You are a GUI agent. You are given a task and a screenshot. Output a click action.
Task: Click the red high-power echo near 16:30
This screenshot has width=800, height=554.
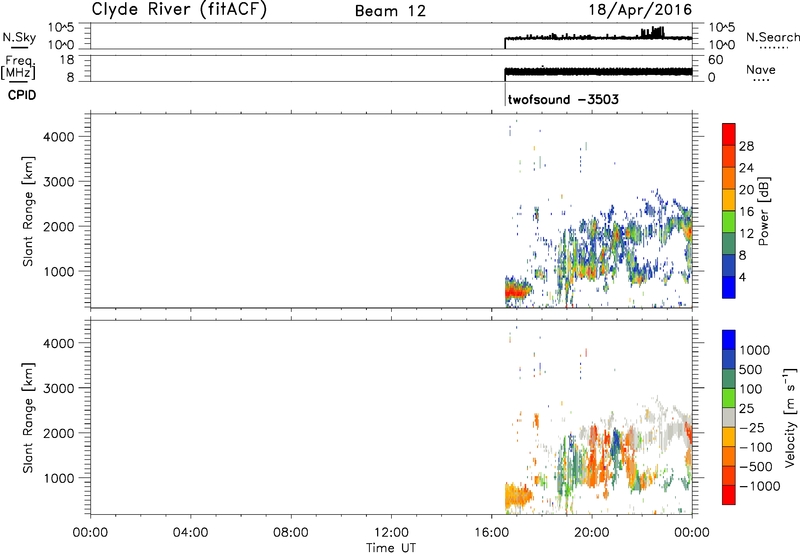(x=515, y=292)
